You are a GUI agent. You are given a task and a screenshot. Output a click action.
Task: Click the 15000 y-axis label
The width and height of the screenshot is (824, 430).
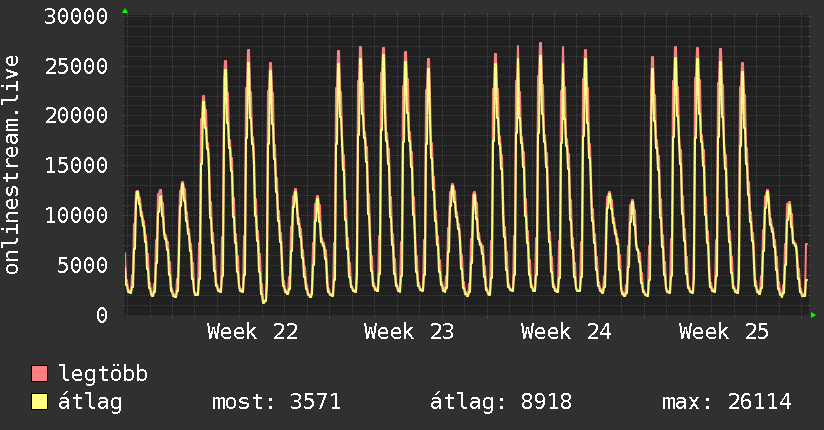[76, 166]
